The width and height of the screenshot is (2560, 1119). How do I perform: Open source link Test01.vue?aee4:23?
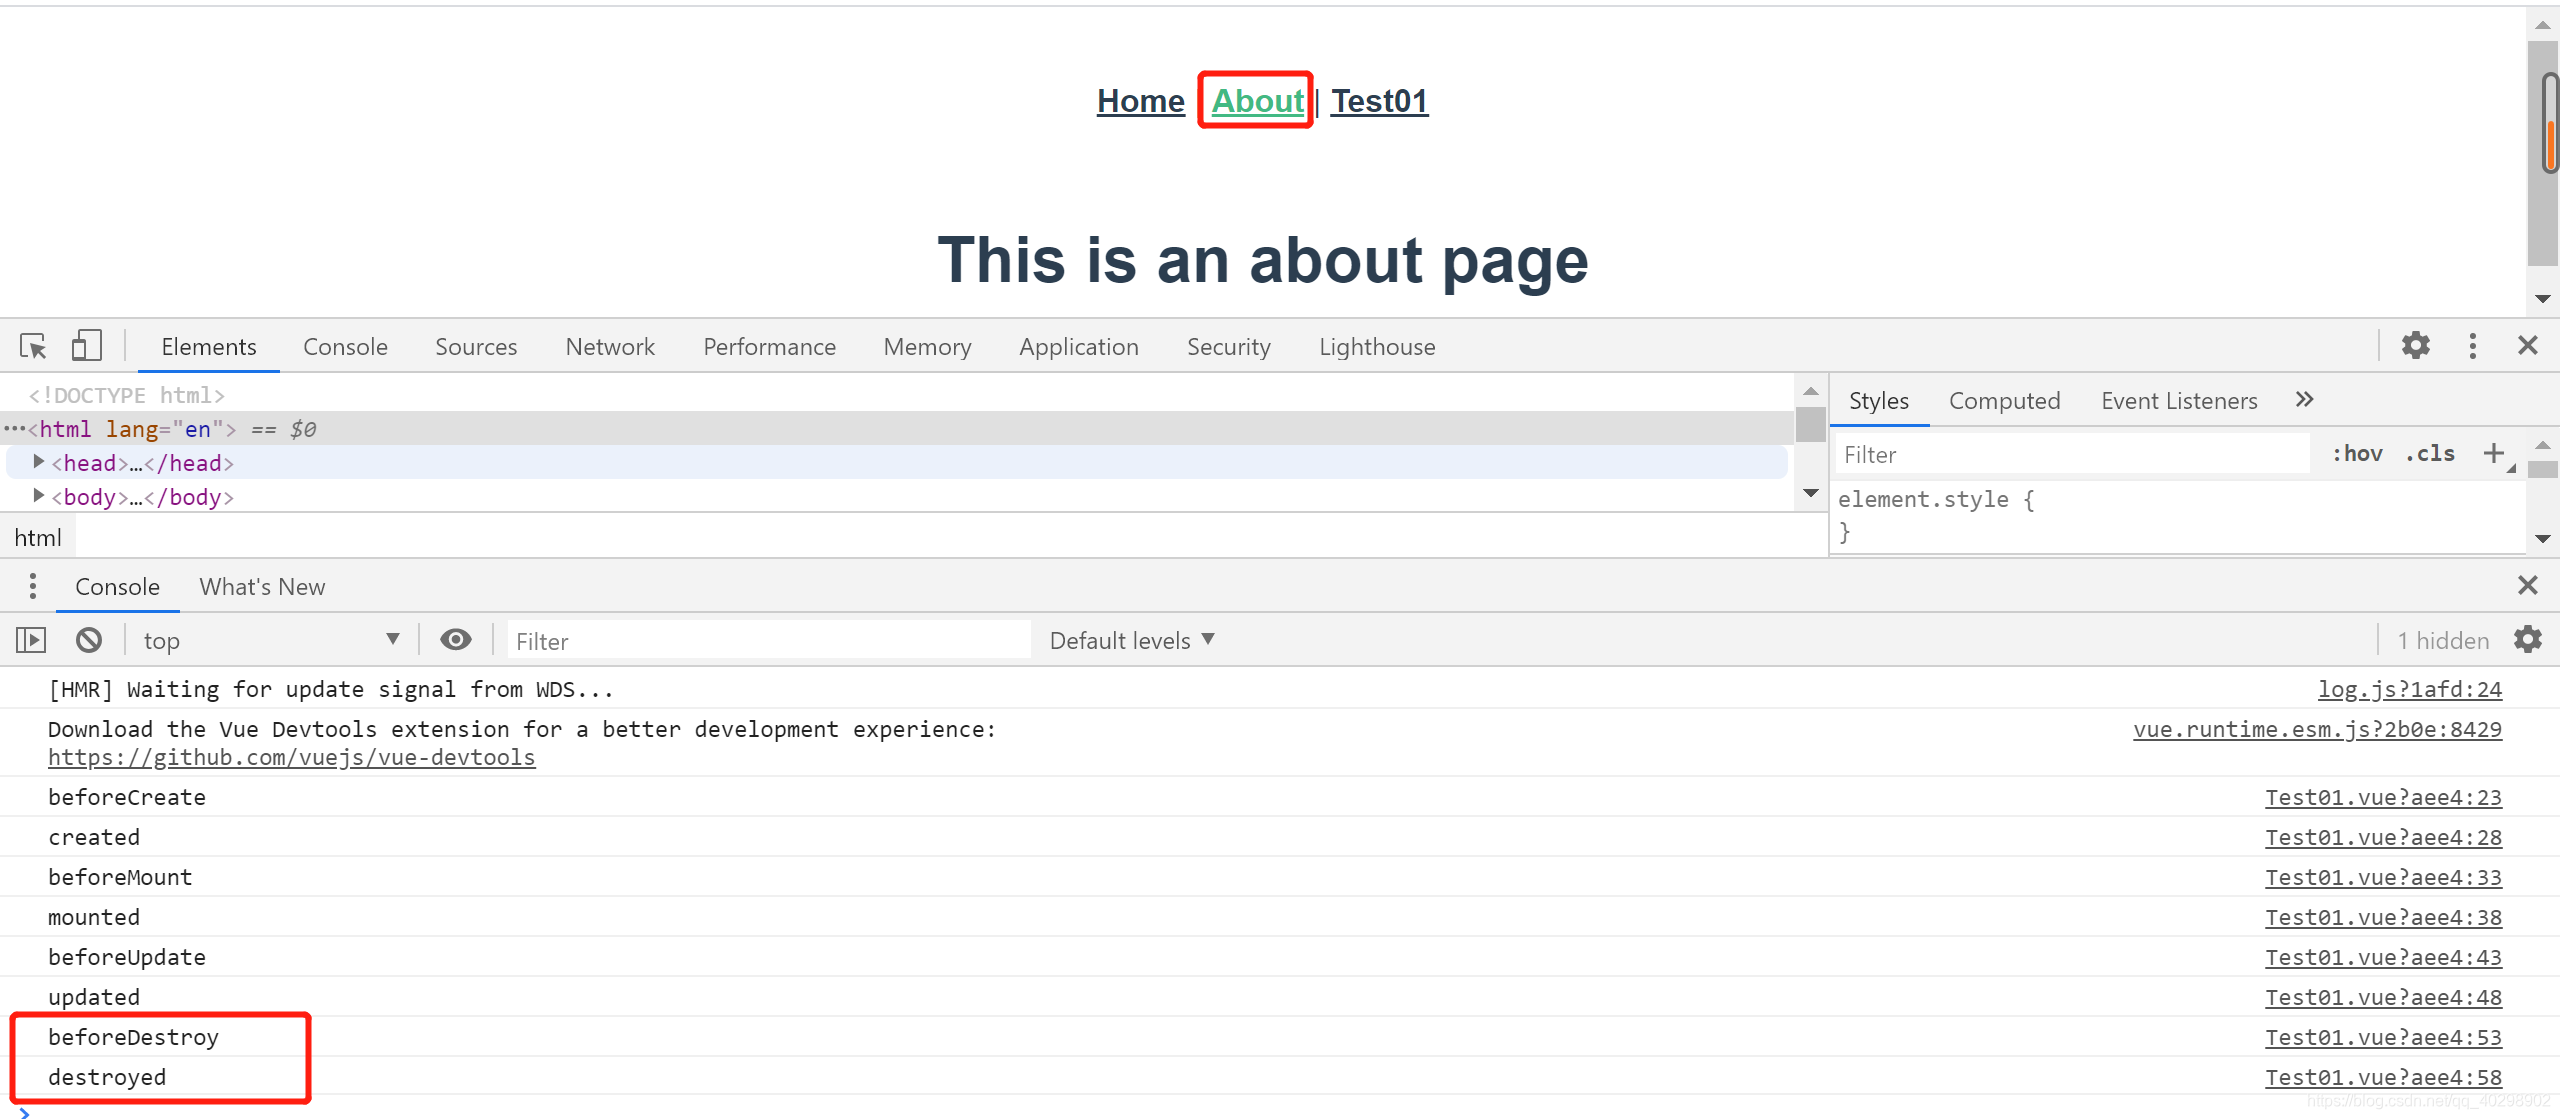click(x=2383, y=797)
